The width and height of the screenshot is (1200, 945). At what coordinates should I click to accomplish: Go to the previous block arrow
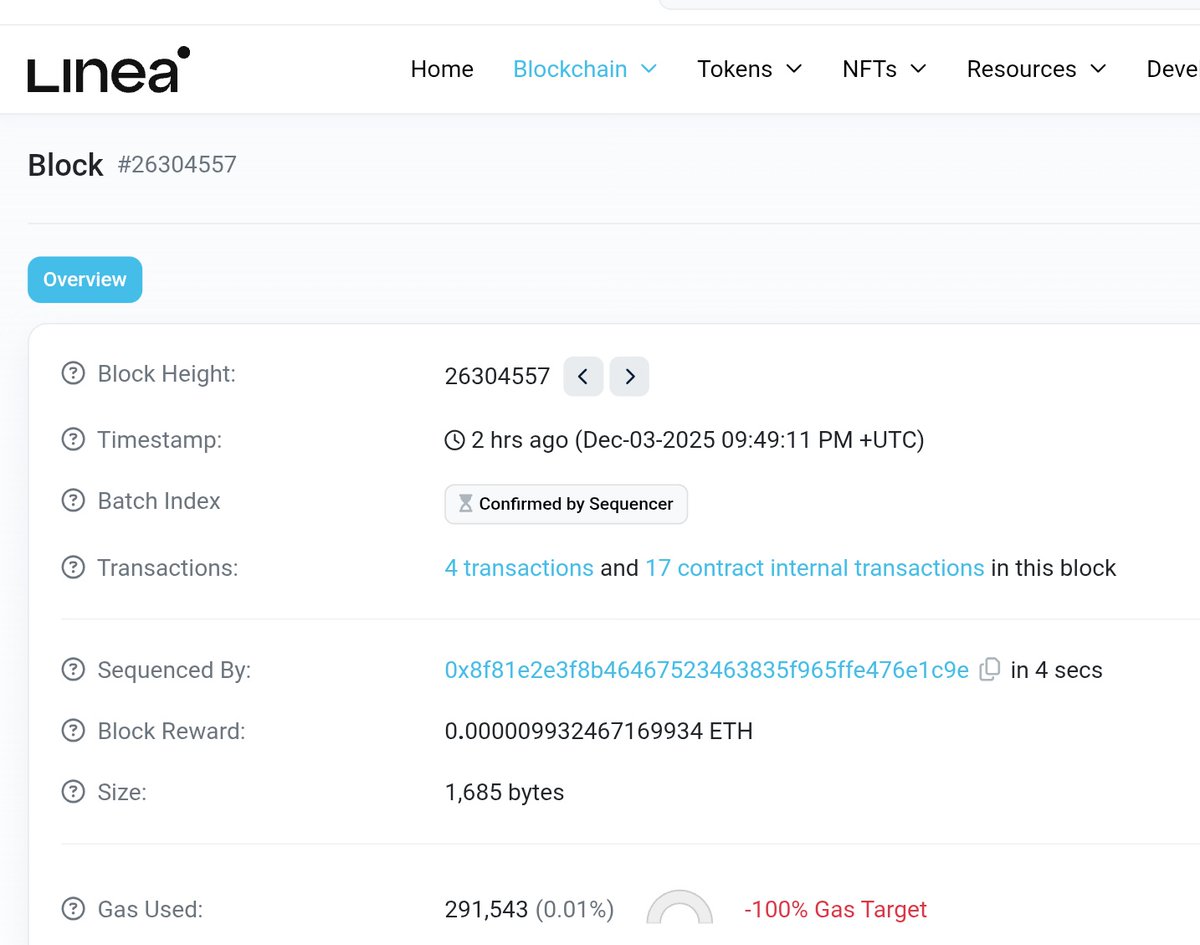[583, 376]
